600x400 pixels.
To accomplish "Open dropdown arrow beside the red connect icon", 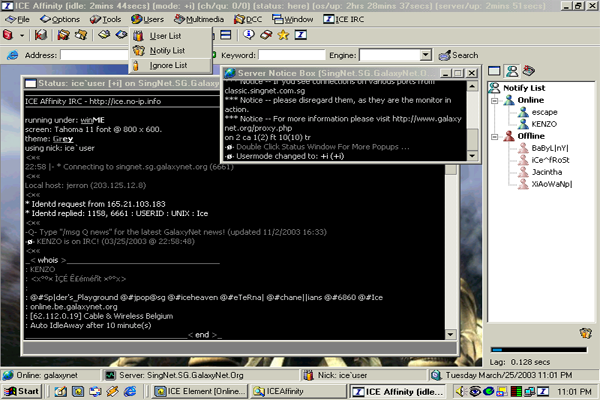I will pos(22,36).
